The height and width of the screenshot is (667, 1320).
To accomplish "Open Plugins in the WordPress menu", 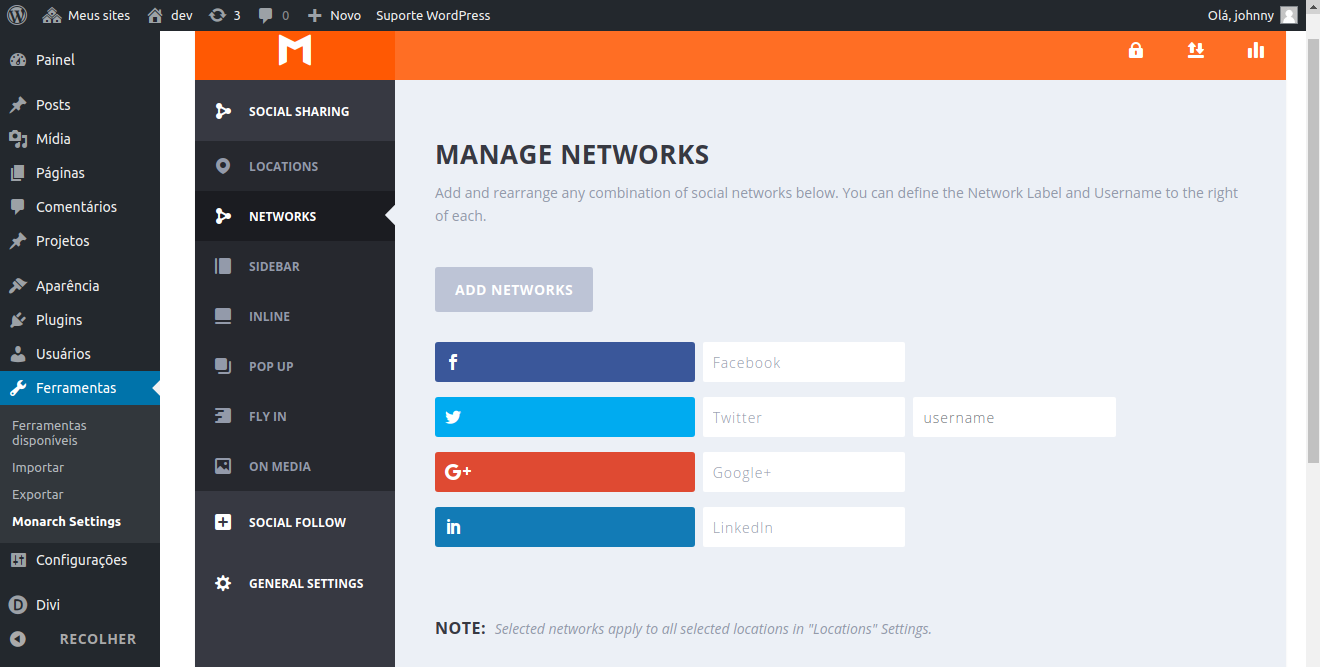I will (59, 320).
